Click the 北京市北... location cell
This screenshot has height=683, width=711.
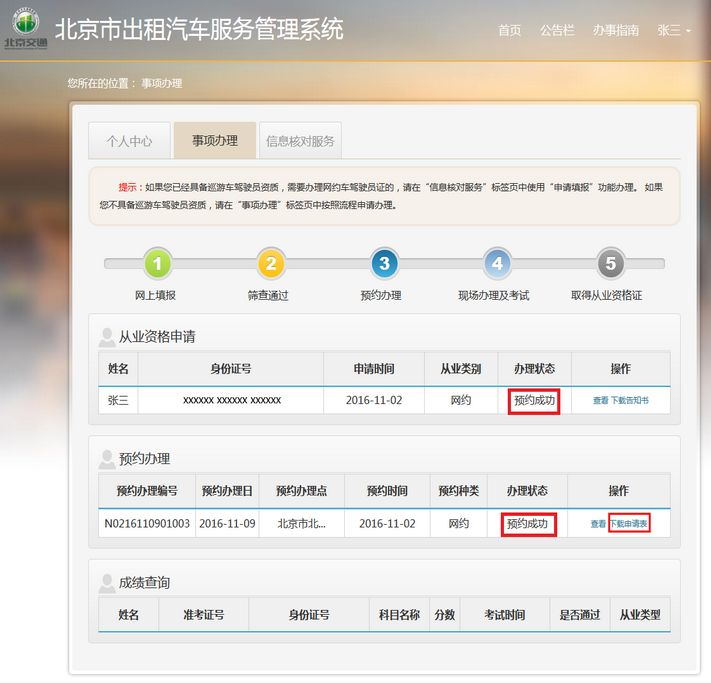[x=302, y=524]
